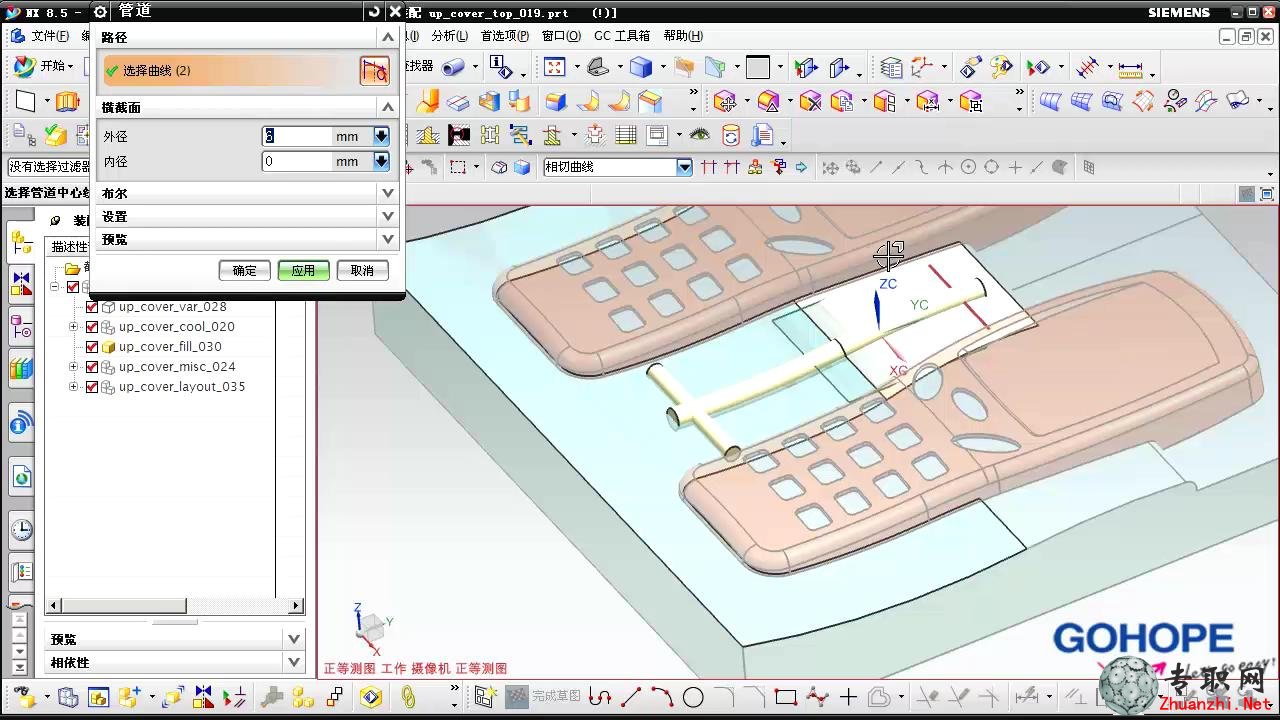Uncheck the up_cover_fill_030 component checkbox
This screenshot has height=720, width=1280.
92,347
